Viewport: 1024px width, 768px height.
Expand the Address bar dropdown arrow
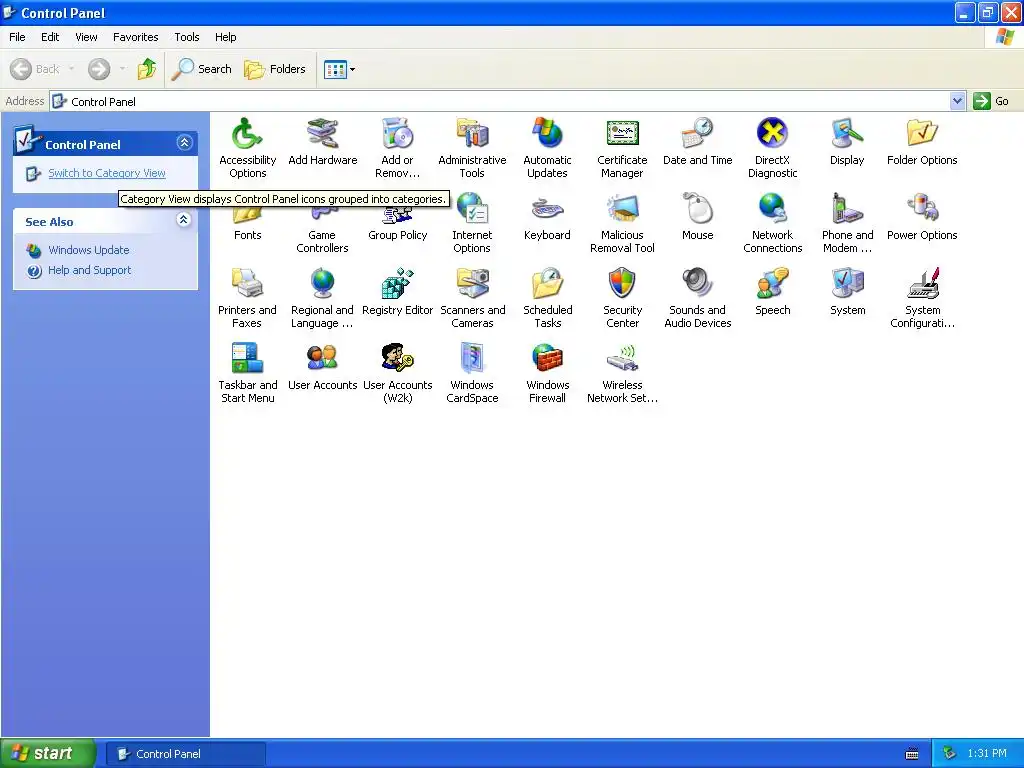957,101
